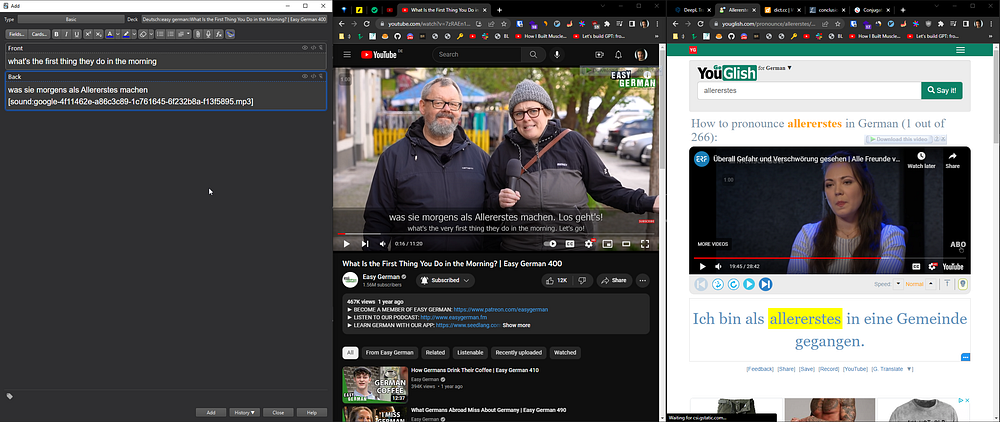
Task: Switch to the DeepL Translate browser tab
Action: click(691, 9)
